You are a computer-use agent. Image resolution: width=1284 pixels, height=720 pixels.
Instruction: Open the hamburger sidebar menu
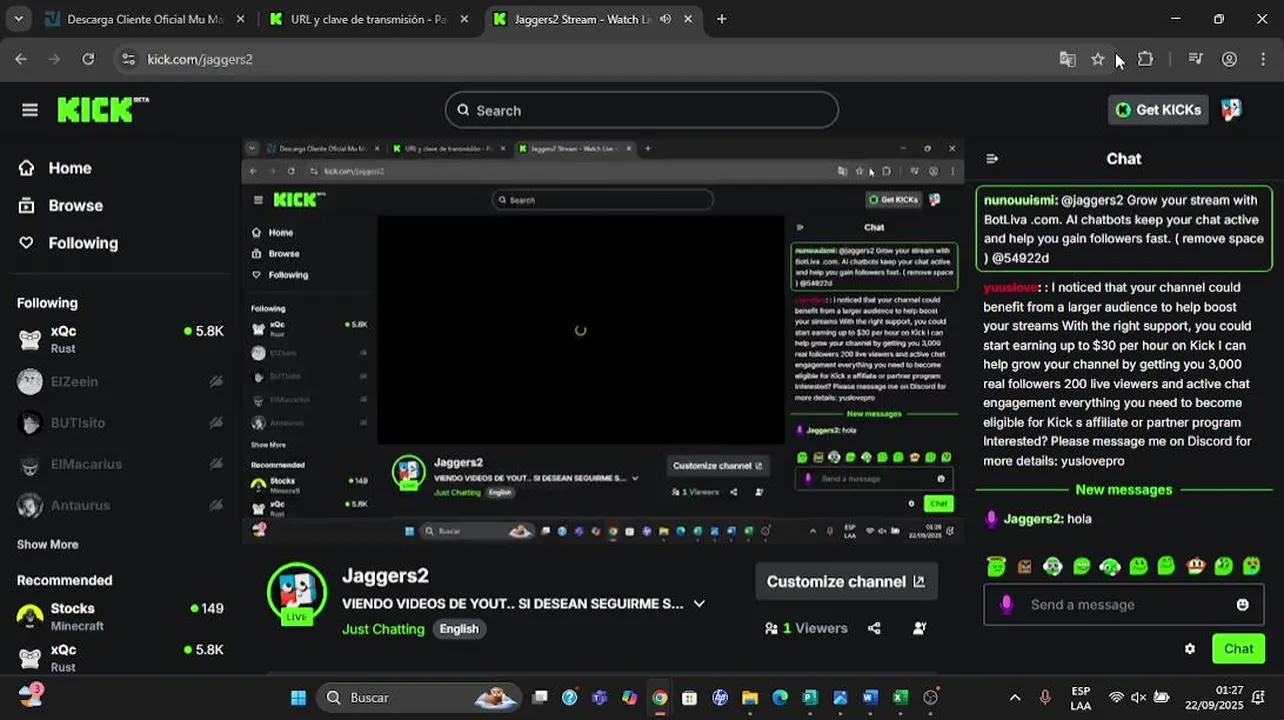click(30, 110)
